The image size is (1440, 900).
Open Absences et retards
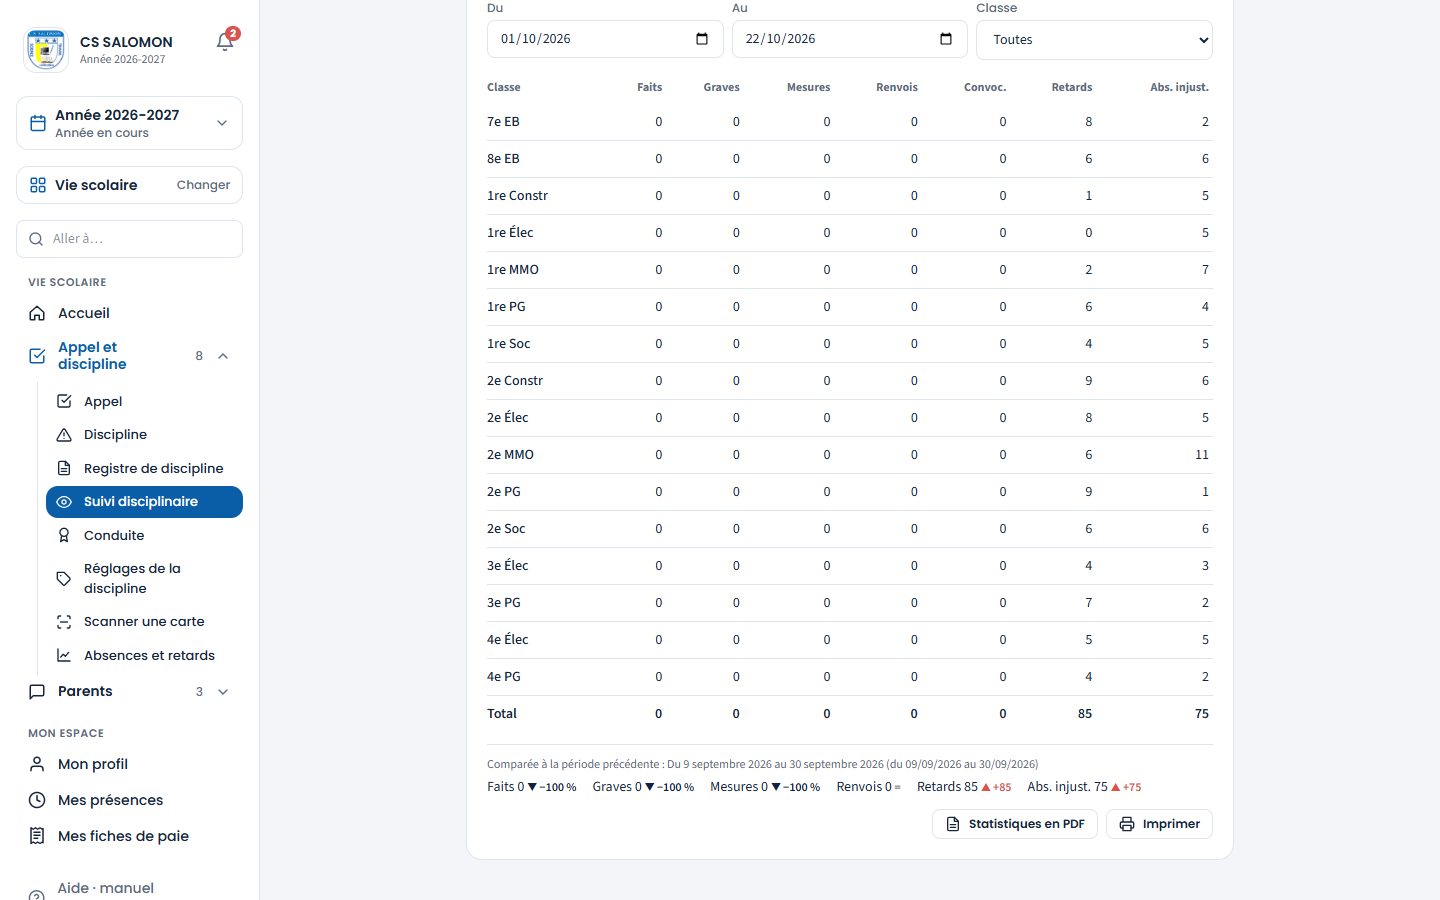(144, 656)
